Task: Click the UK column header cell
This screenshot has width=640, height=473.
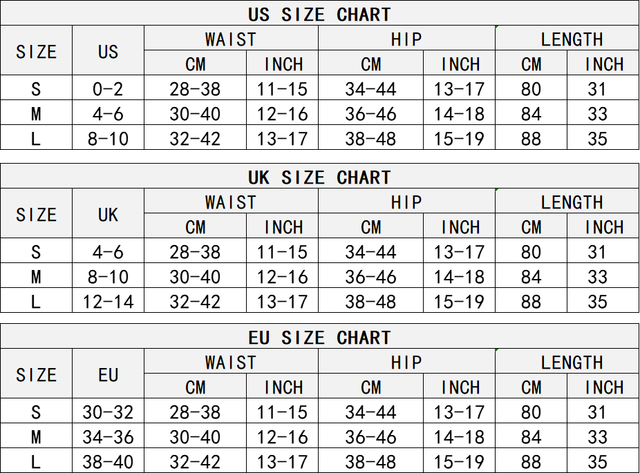Action: 108,214
